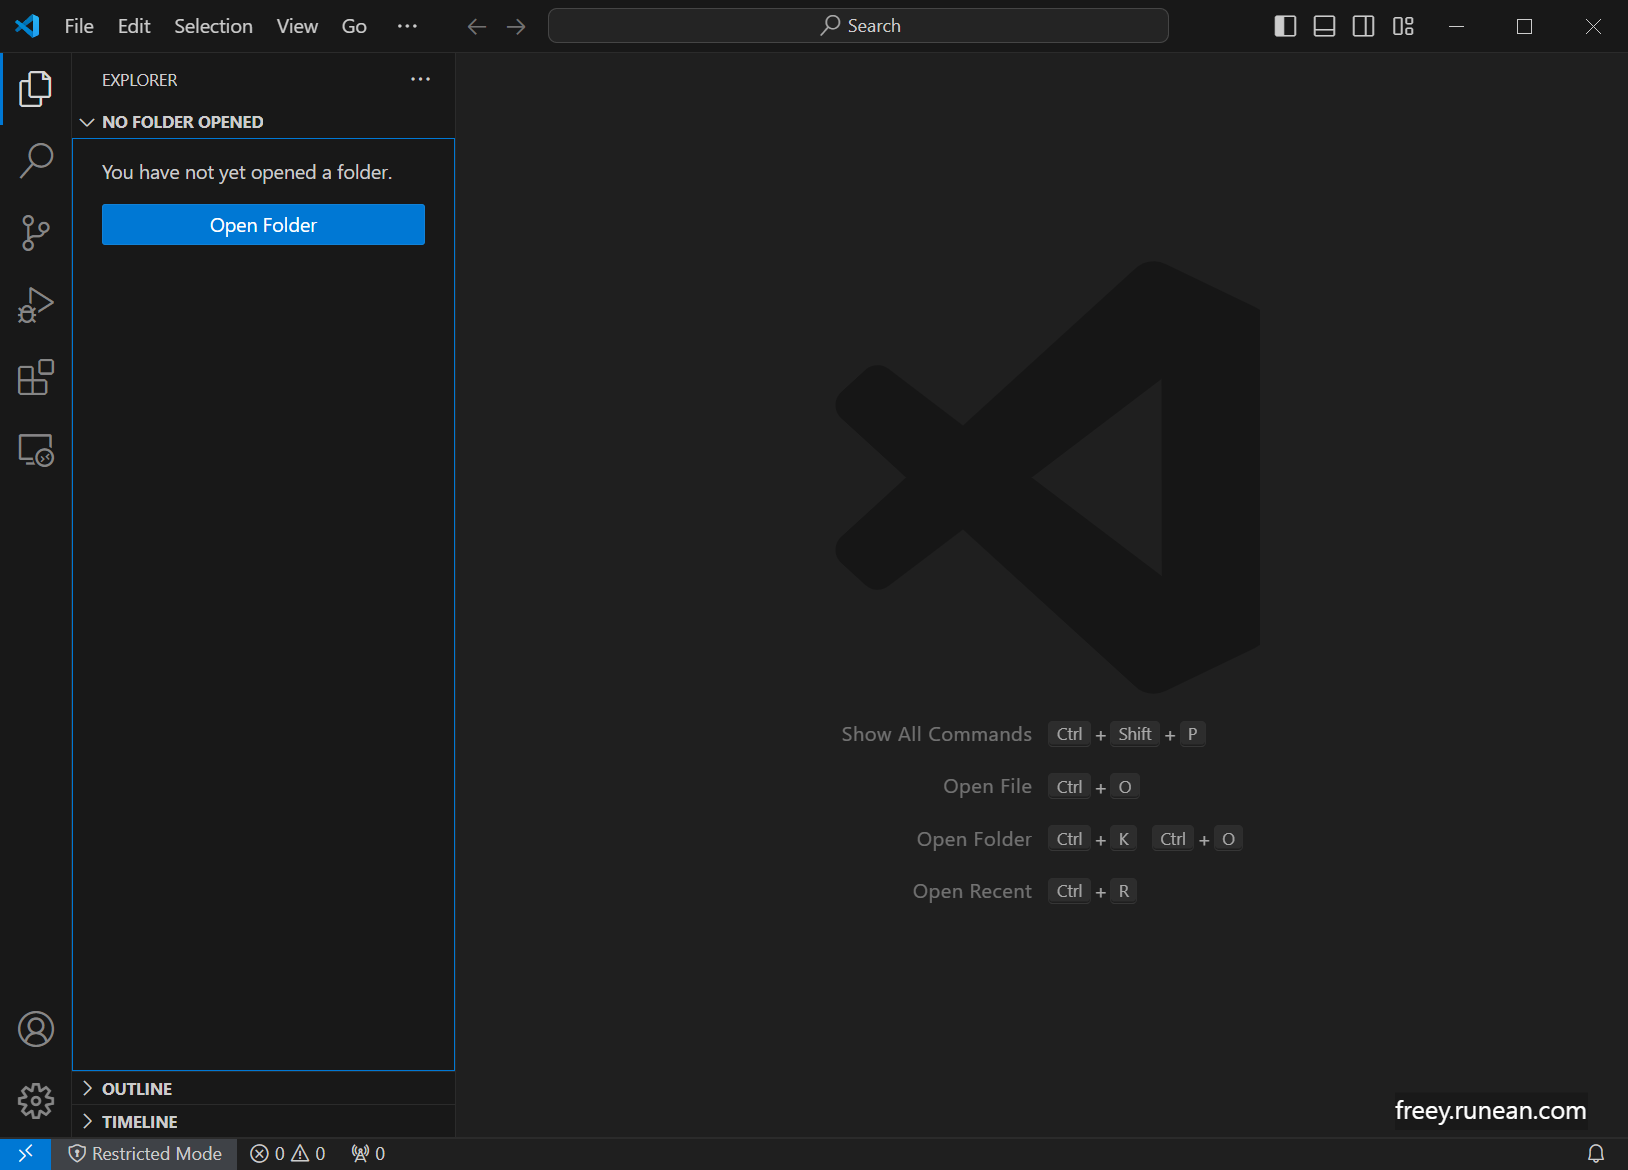This screenshot has height=1170, width=1628.
Task: Open the File menu
Action: tap(79, 26)
